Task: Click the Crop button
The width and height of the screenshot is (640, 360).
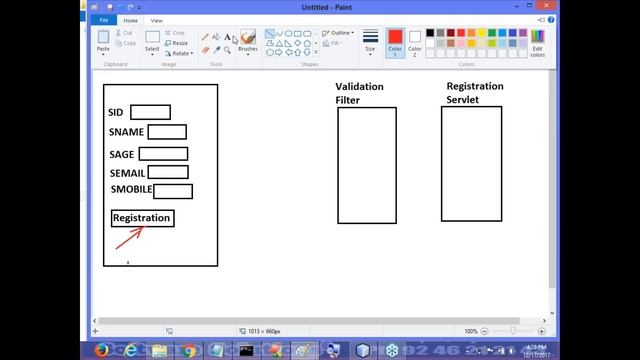Action: (x=175, y=33)
